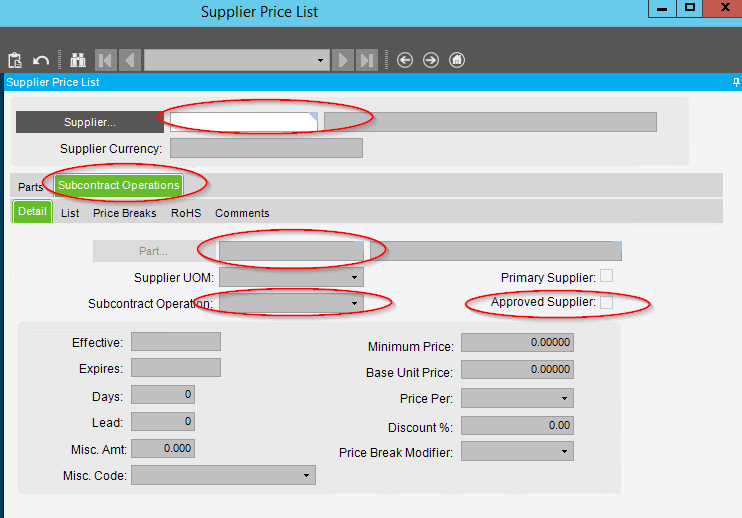The height and width of the screenshot is (518, 742).
Task: Click the circular Home icon
Action: (457, 60)
